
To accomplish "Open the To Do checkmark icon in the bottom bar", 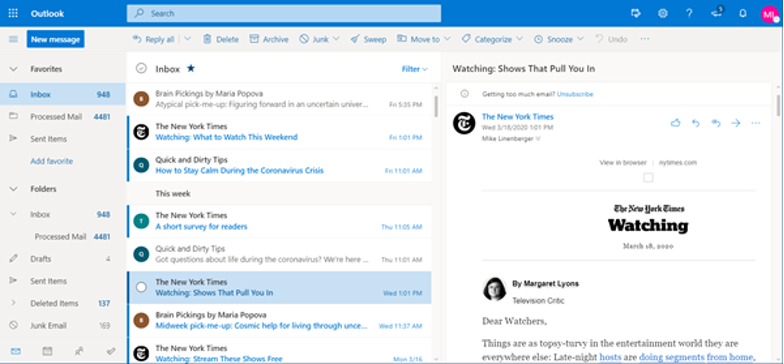I will pyautogui.click(x=111, y=352).
